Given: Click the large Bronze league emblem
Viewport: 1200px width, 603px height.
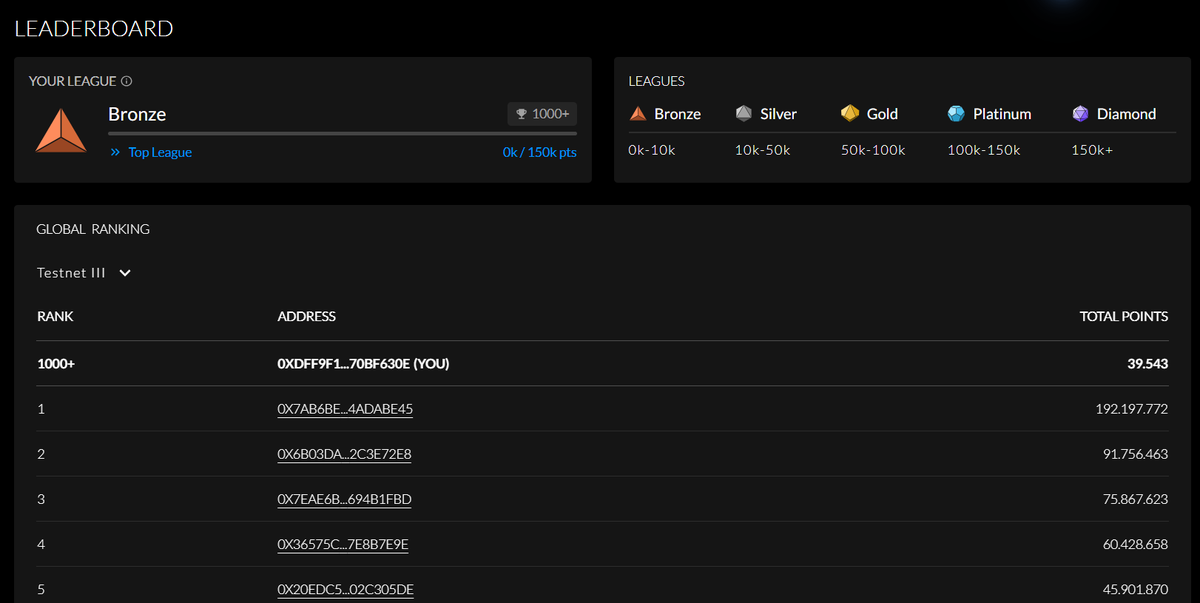Looking at the screenshot, I should pyautogui.click(x=61, y=131).
